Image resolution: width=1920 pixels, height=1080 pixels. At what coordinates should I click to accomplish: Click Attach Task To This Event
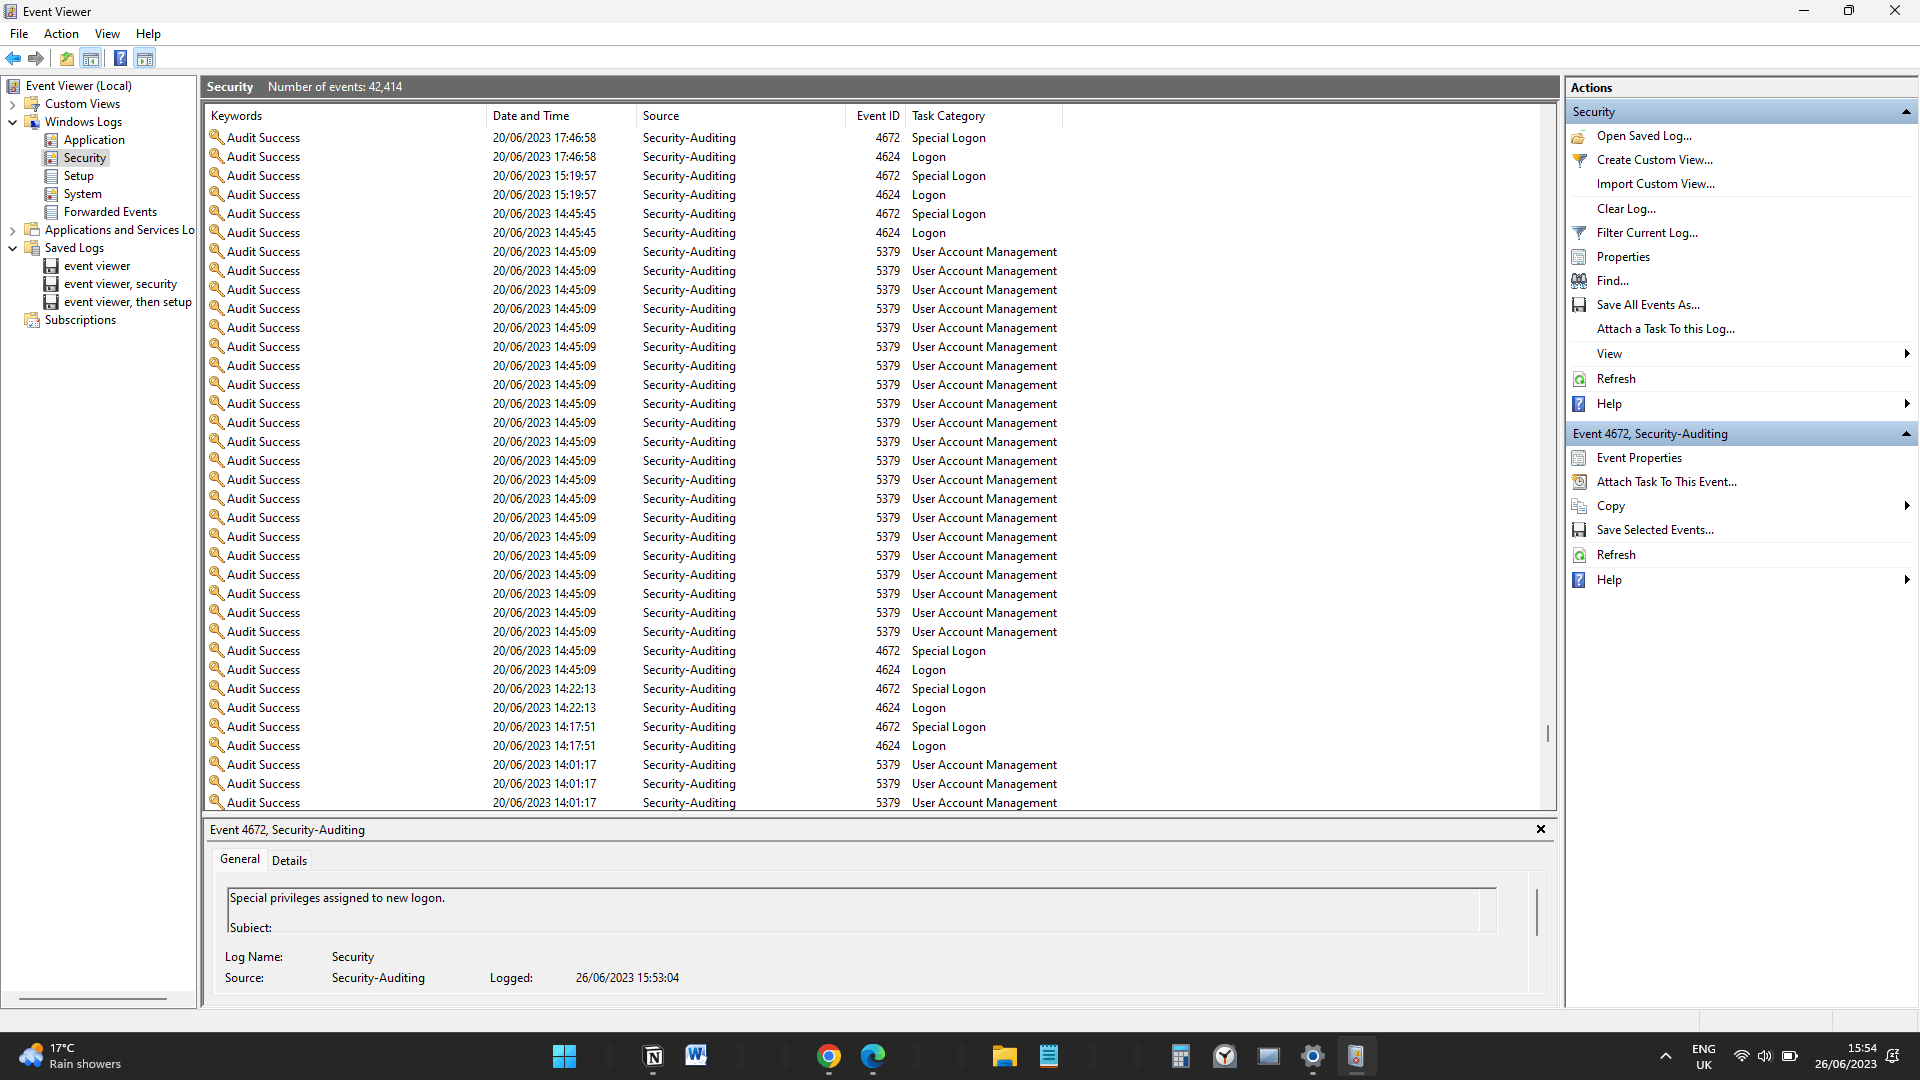pyautogui.click(x=1666, y=482)
